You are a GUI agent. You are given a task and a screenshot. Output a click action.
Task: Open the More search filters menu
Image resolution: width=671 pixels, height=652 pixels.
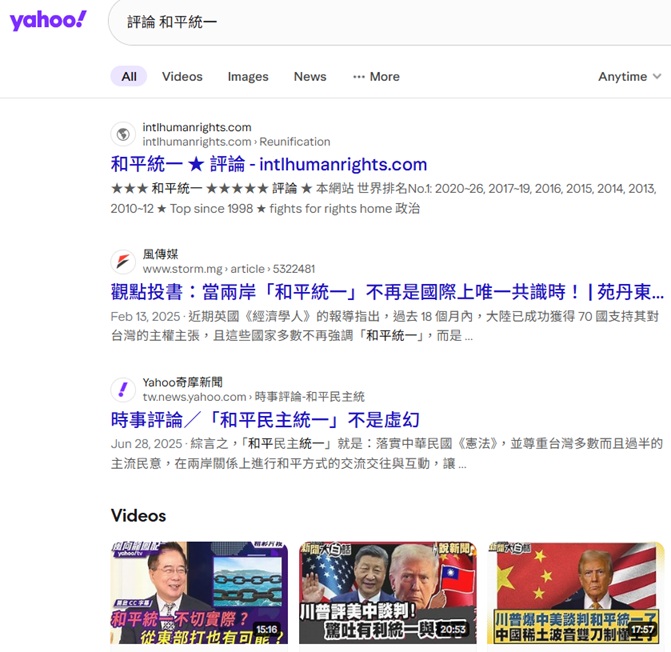click(376, 76)
